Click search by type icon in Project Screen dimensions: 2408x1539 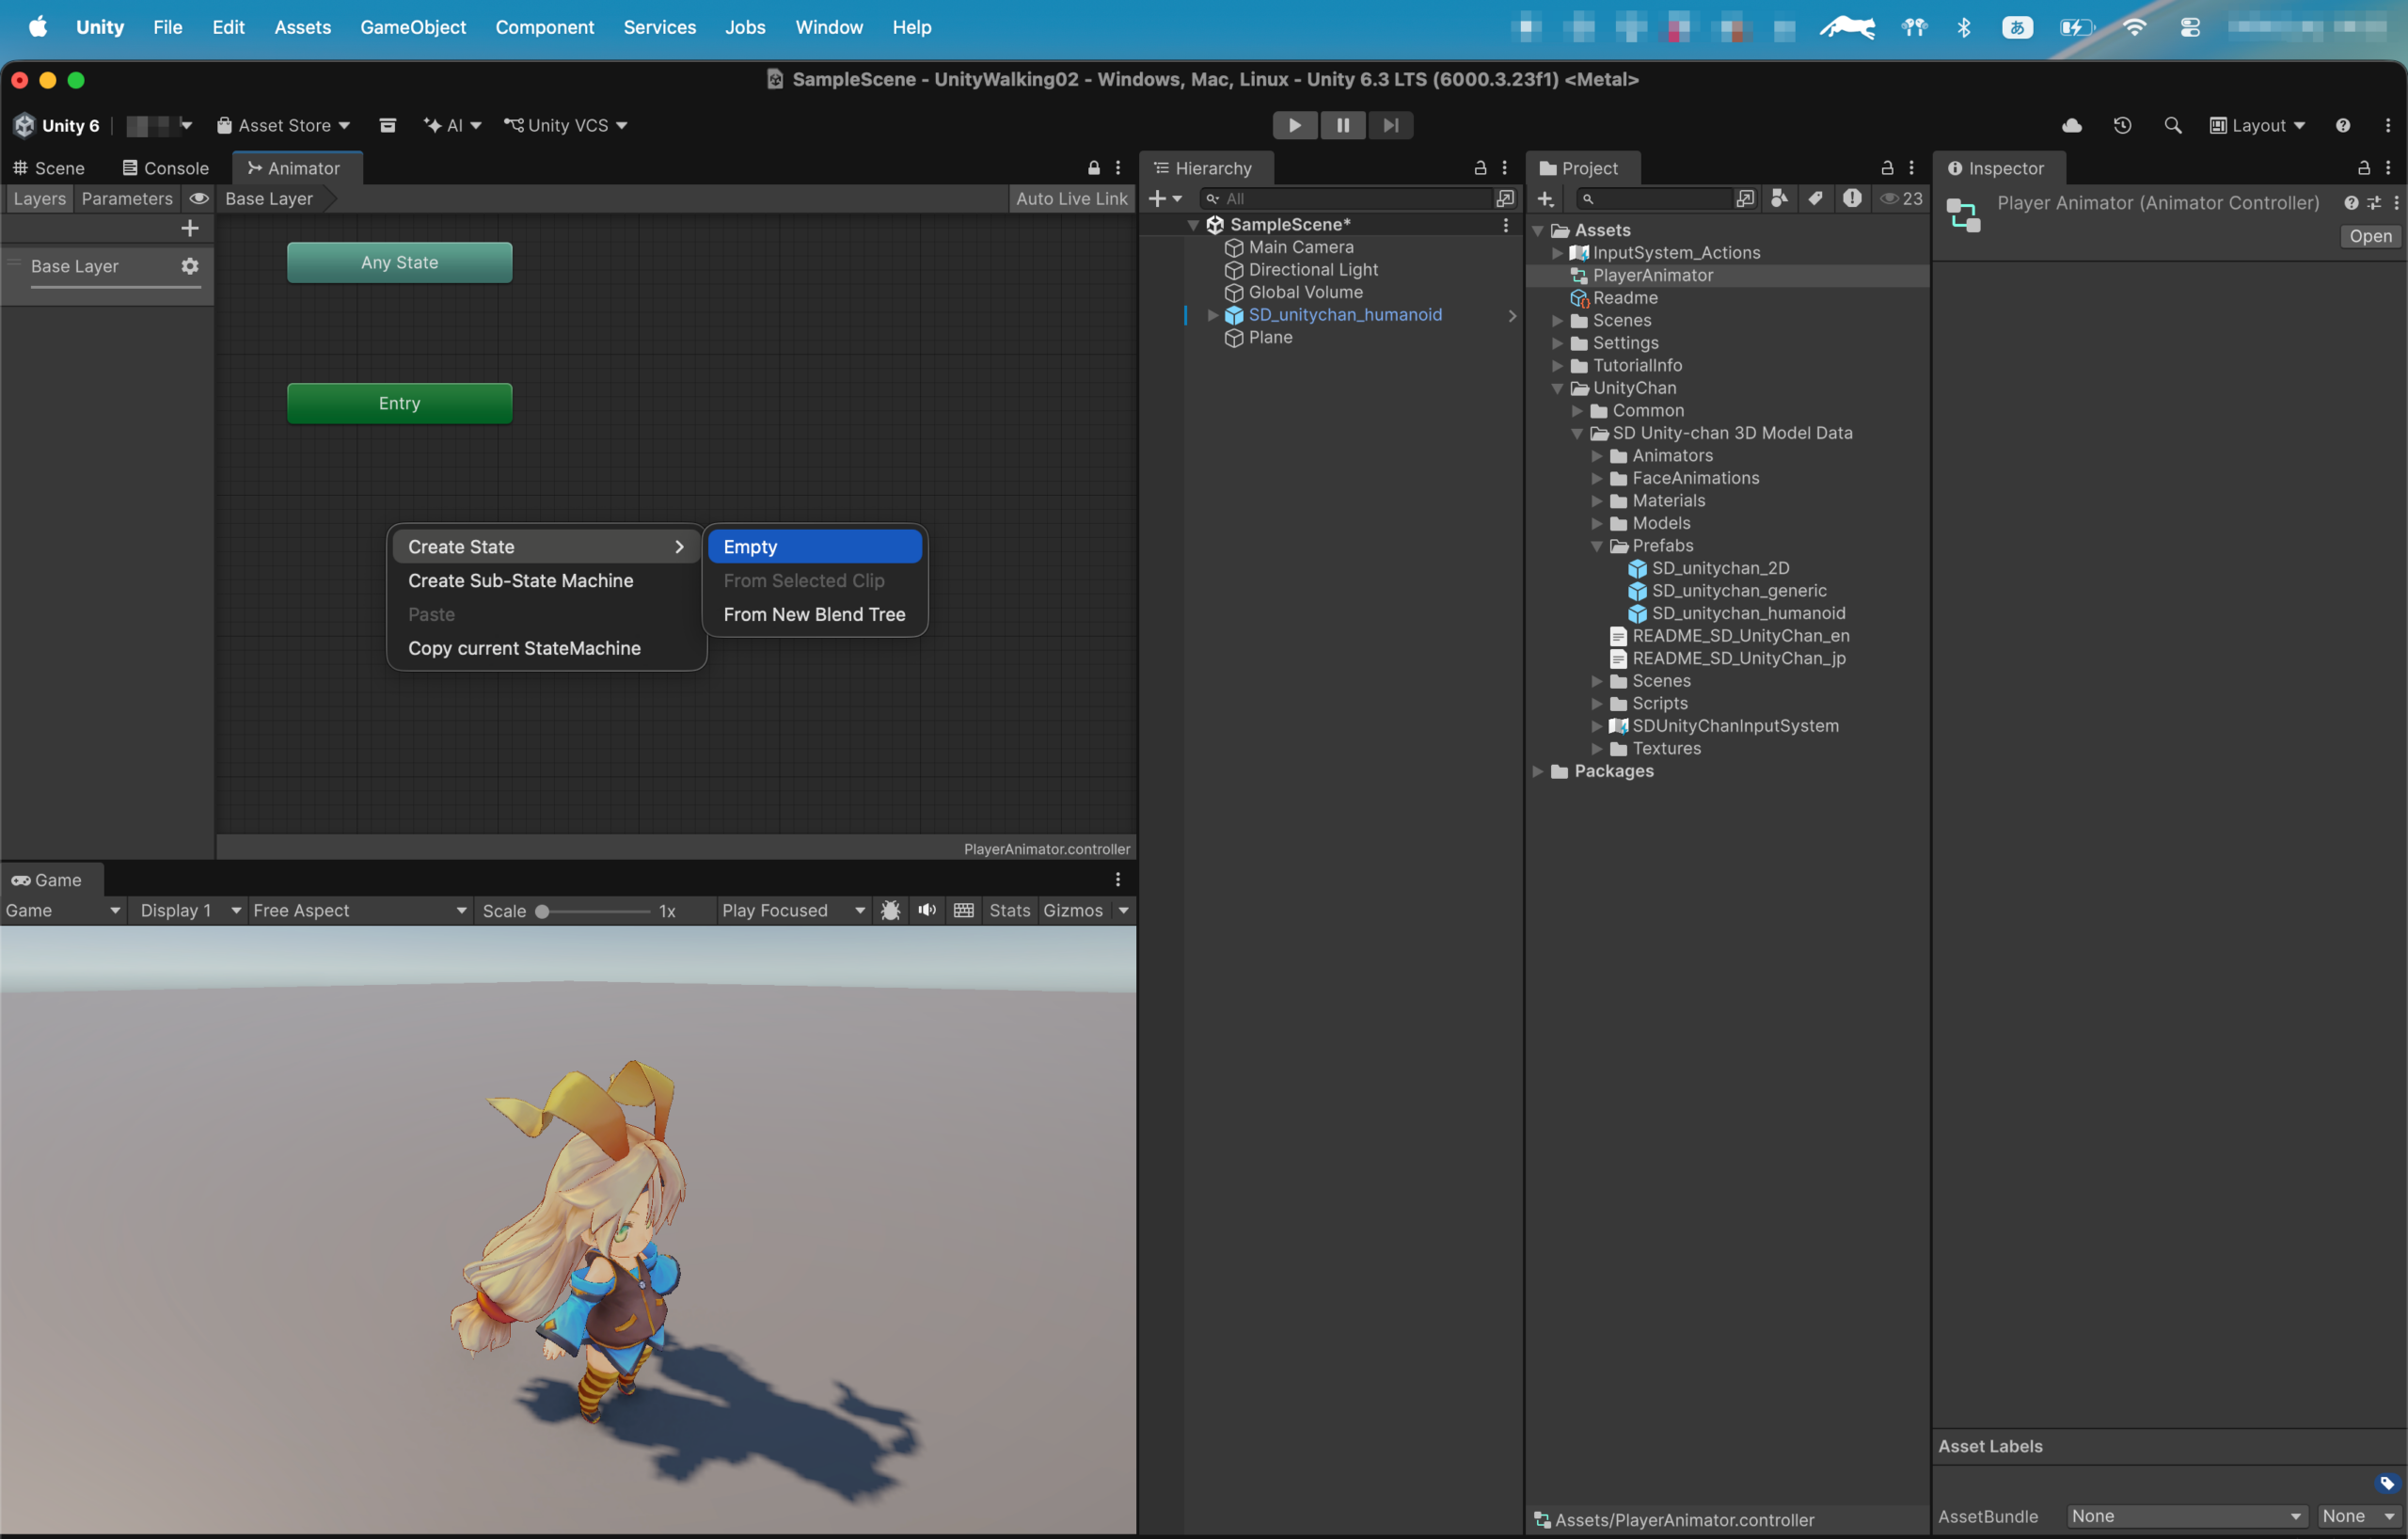pos(1778,198)
